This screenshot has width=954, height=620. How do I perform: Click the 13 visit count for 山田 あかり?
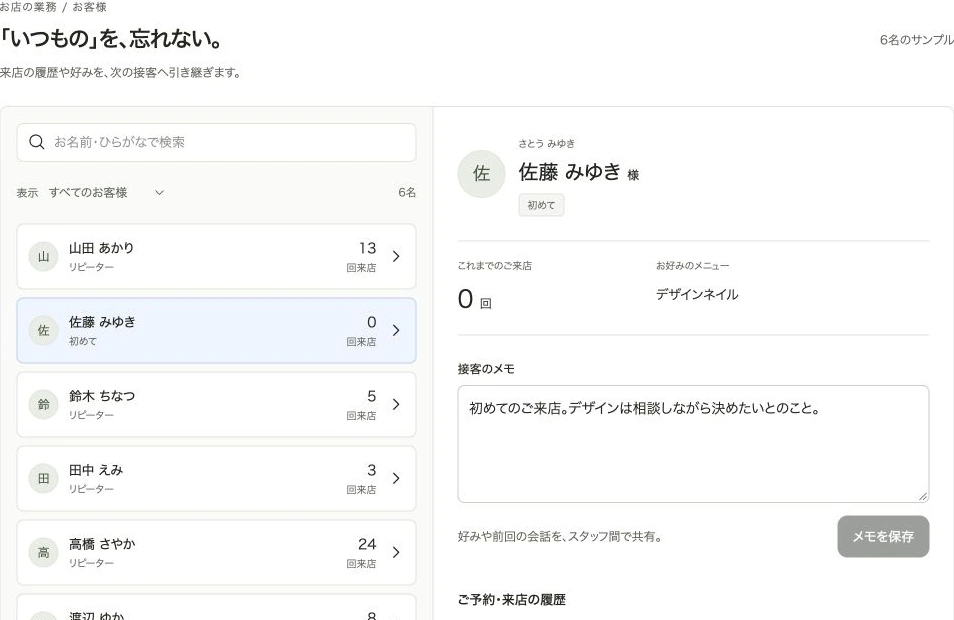[x=367, y=248]
